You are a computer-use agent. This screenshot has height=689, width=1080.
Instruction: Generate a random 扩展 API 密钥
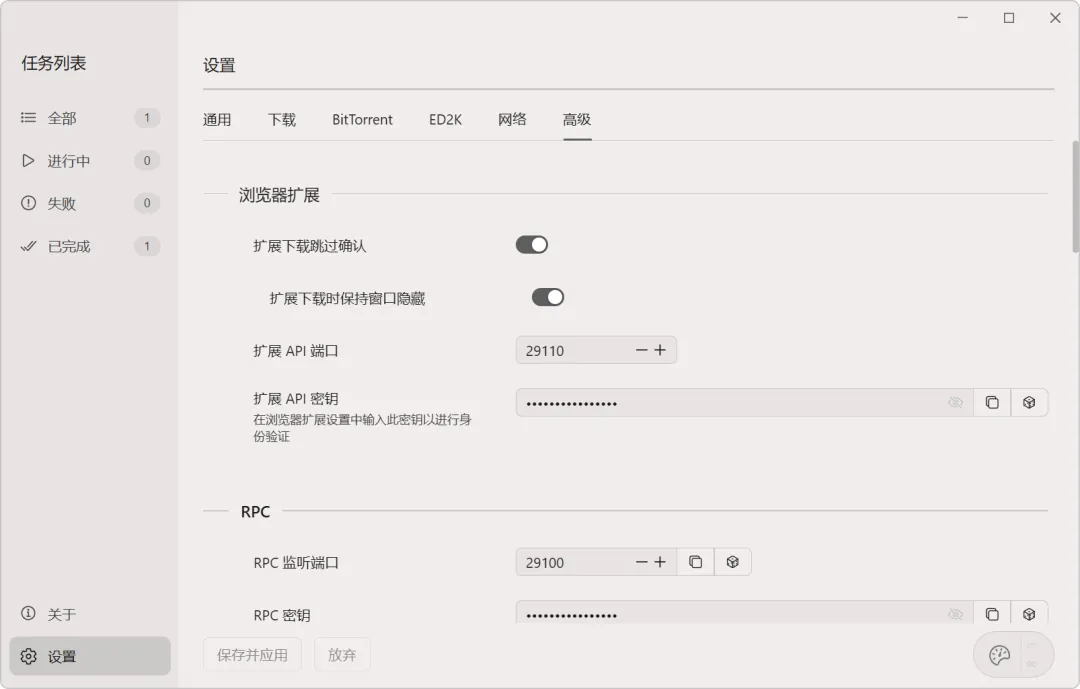click(x=1029, y=402)
